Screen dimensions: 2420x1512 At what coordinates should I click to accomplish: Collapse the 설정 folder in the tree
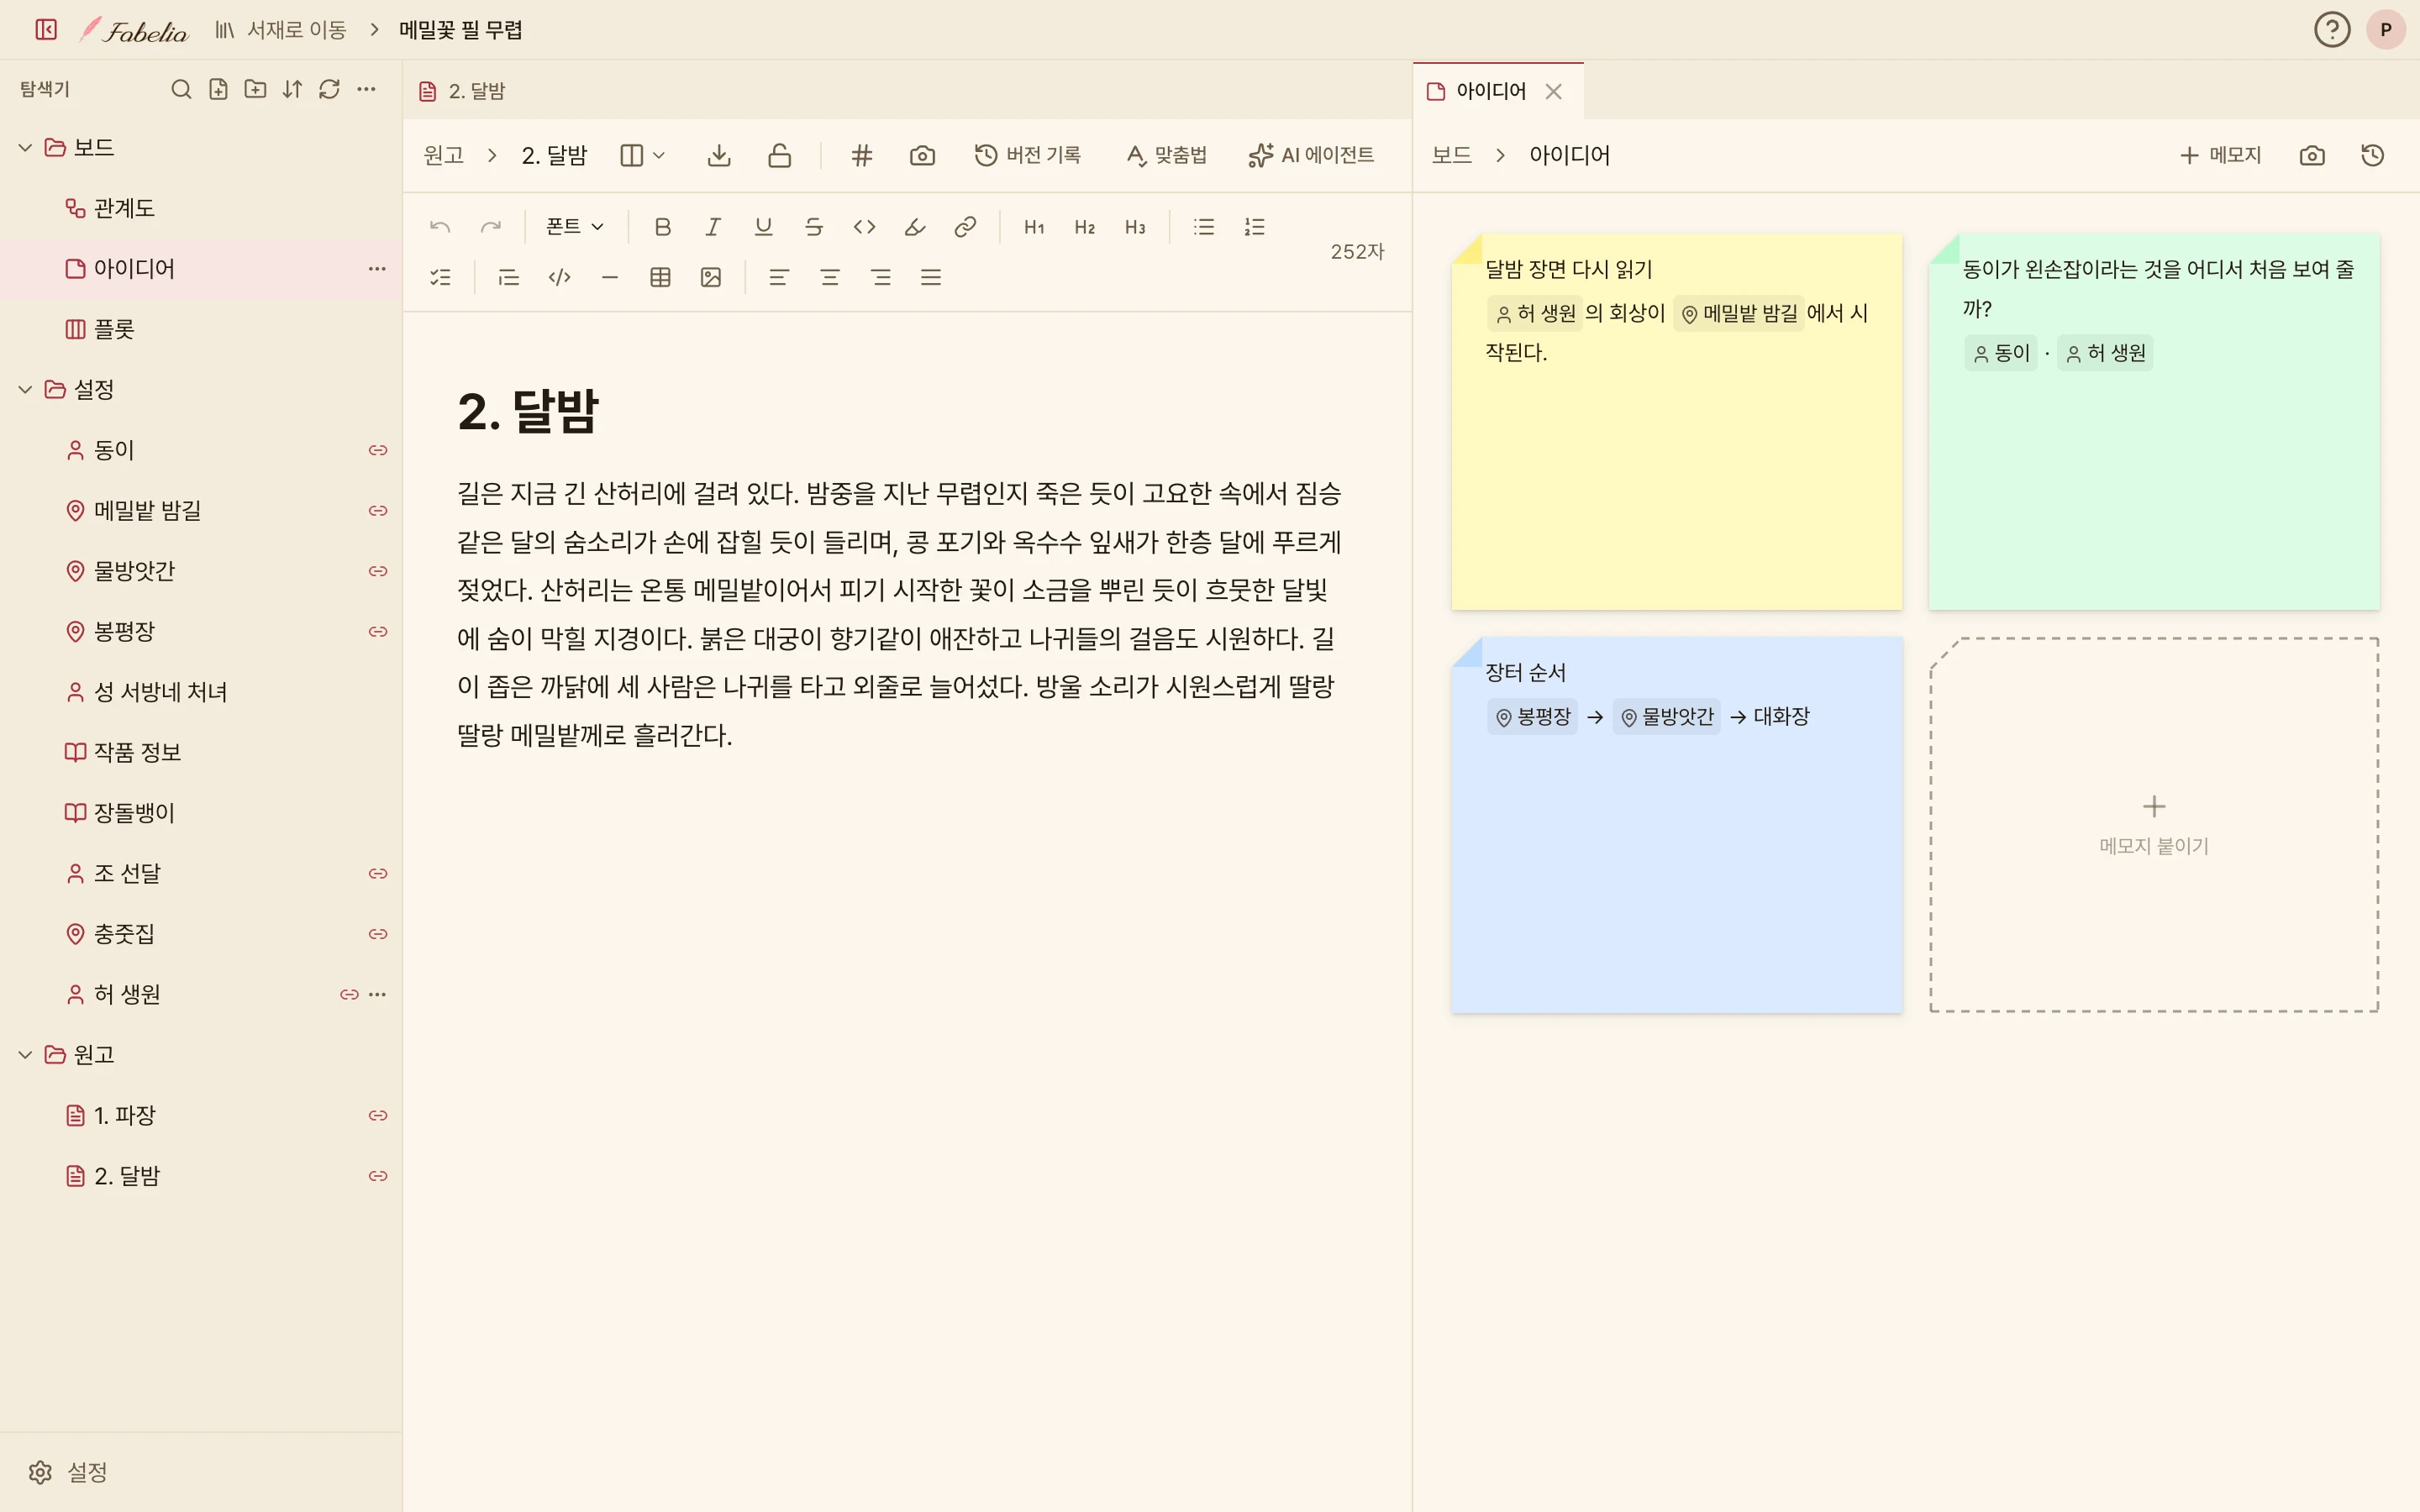[25, 390]
